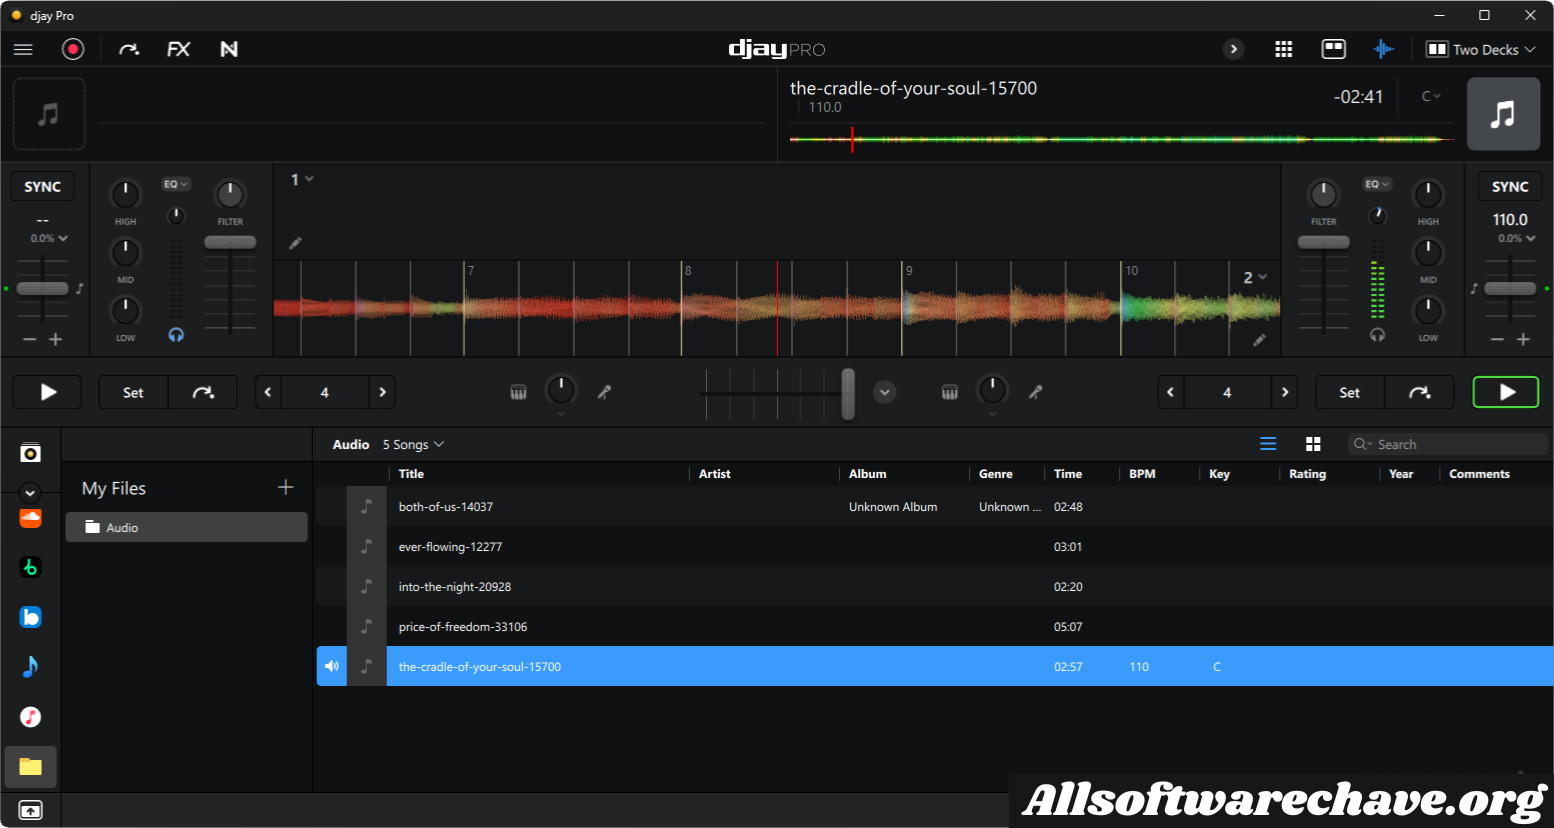Toggle left deck microphone icon
Image resolution: width=1554 pixels, height=828 pixels.
pyautogui.click(x=604, y=392)
